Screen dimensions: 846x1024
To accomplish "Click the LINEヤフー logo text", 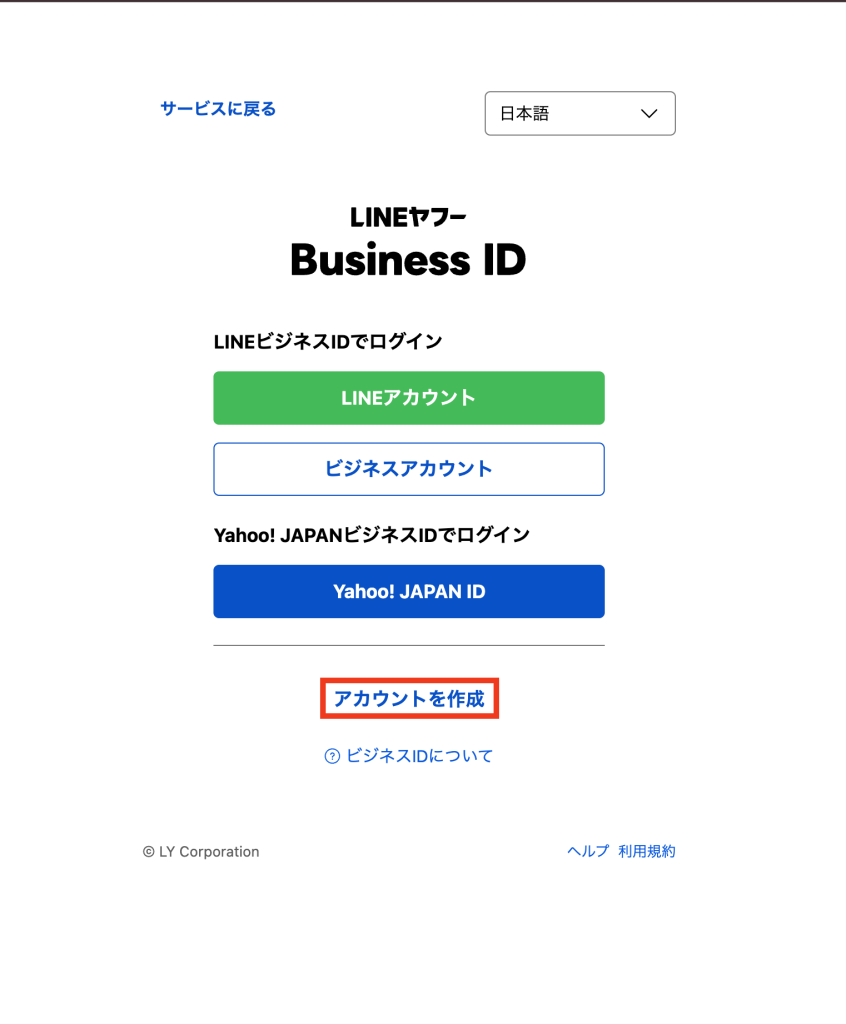I will (x=408, y=217).
